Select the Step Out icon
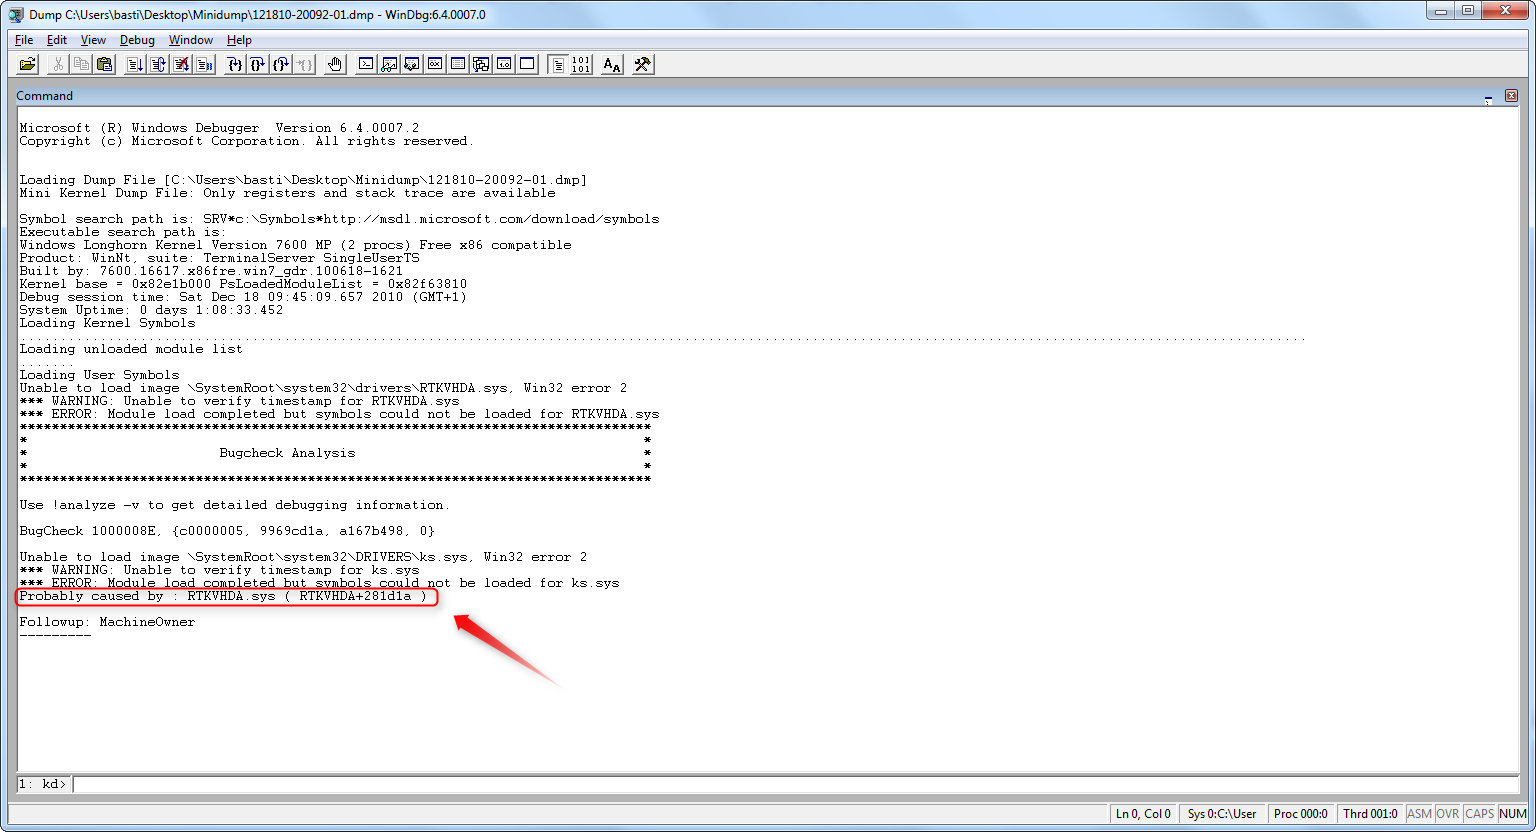Screen dimensions: 1536x832 [x=280, y=64]
